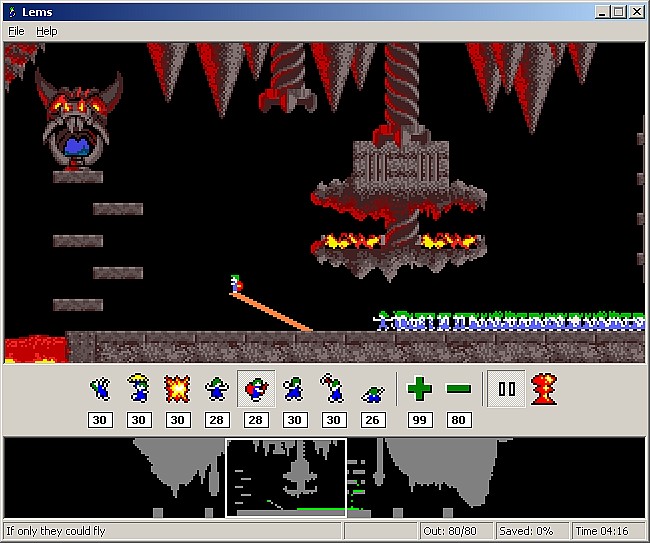Click the digger count box showing 26
The image size is (650, 543).
373,420
